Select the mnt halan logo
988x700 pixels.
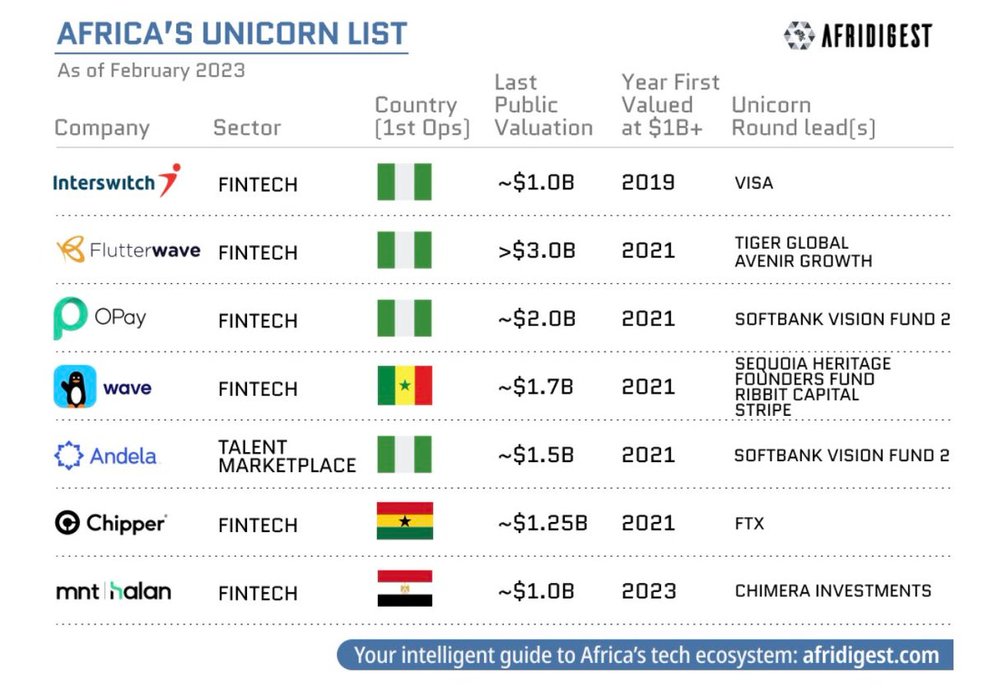click(113, 591)
